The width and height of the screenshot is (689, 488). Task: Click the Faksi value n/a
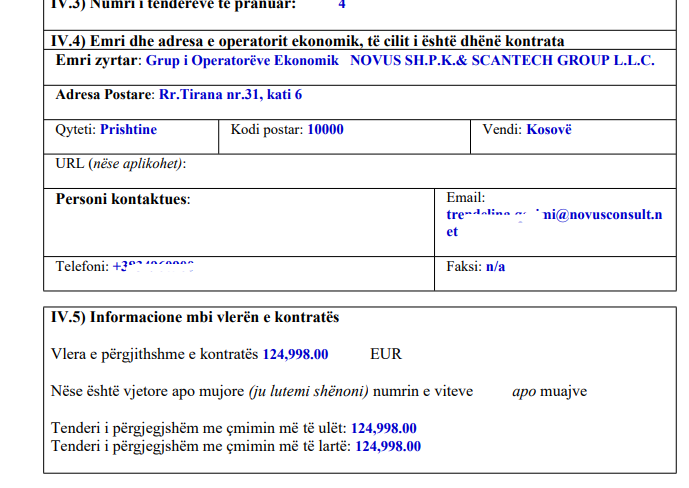(x=495, y=267)
